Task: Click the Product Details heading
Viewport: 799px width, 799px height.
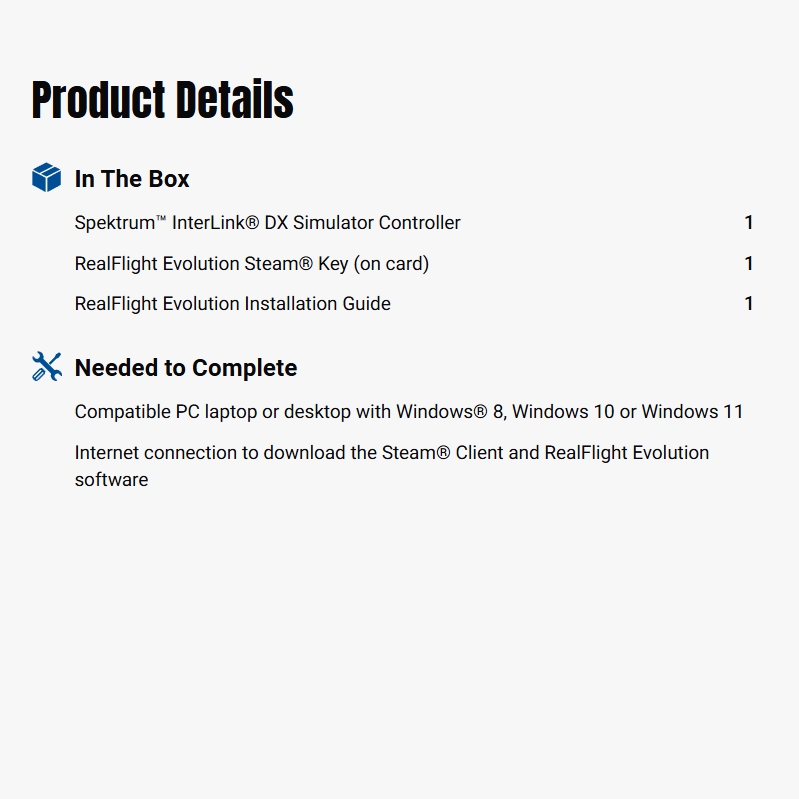Action: 163,100
